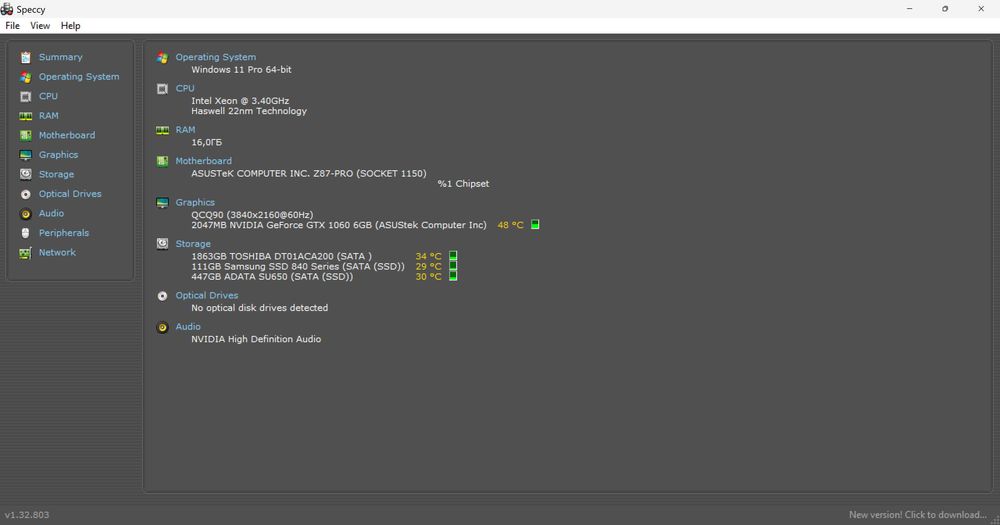Click the Operating System heading link
The width and height of the screenshot is (1000, 525).
point(216,57)
